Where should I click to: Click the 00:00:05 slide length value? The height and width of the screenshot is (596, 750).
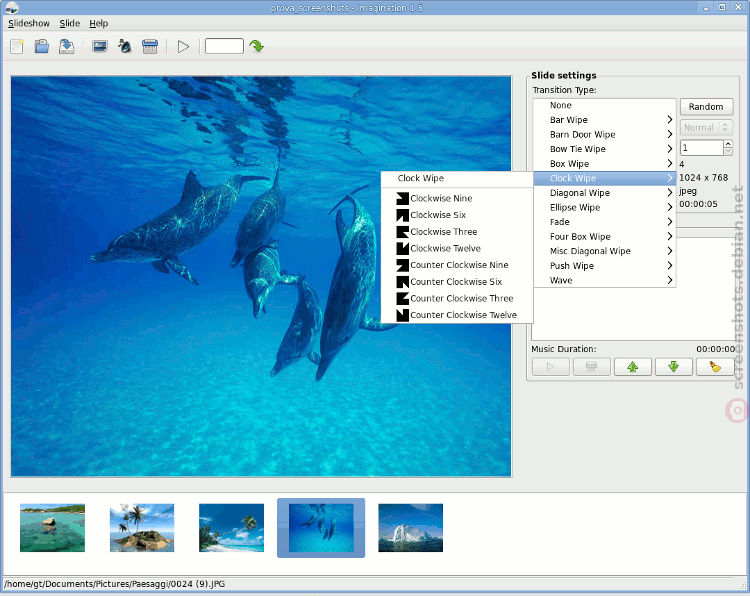[698, 204]
